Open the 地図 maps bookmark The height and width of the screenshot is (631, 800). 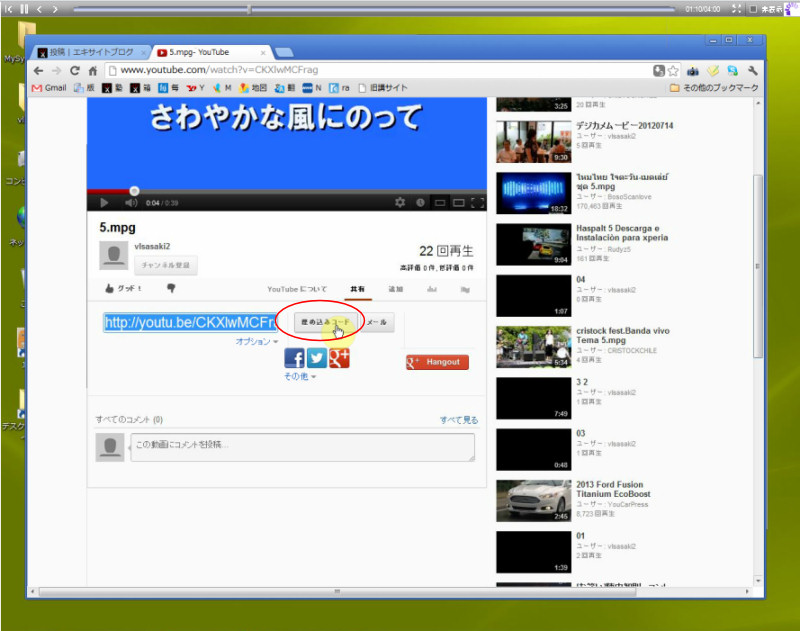pyautogui.click(x=253, y=88)
